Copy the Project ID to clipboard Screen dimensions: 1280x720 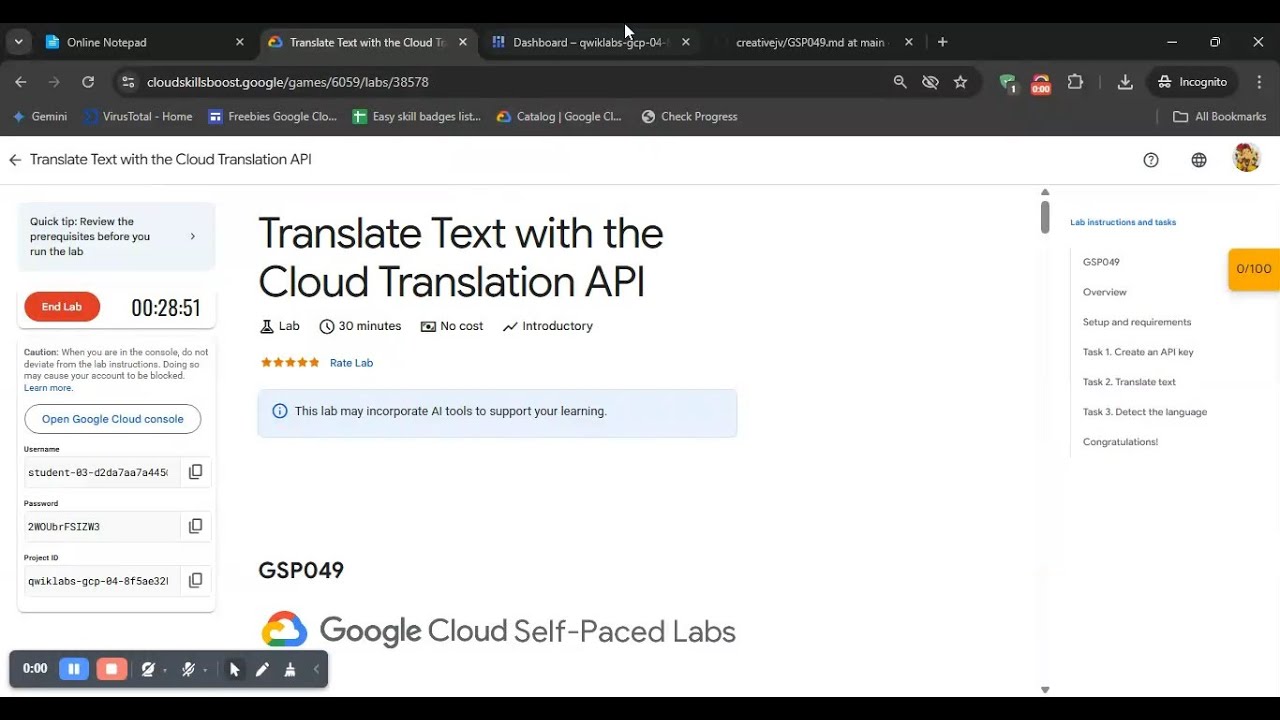click(x=196, y=580)
